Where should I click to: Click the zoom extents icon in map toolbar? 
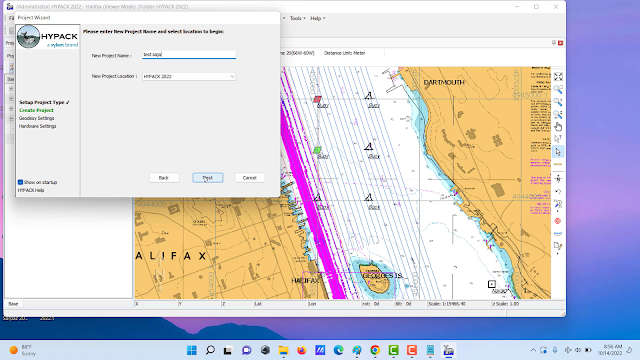pos(558,77)
